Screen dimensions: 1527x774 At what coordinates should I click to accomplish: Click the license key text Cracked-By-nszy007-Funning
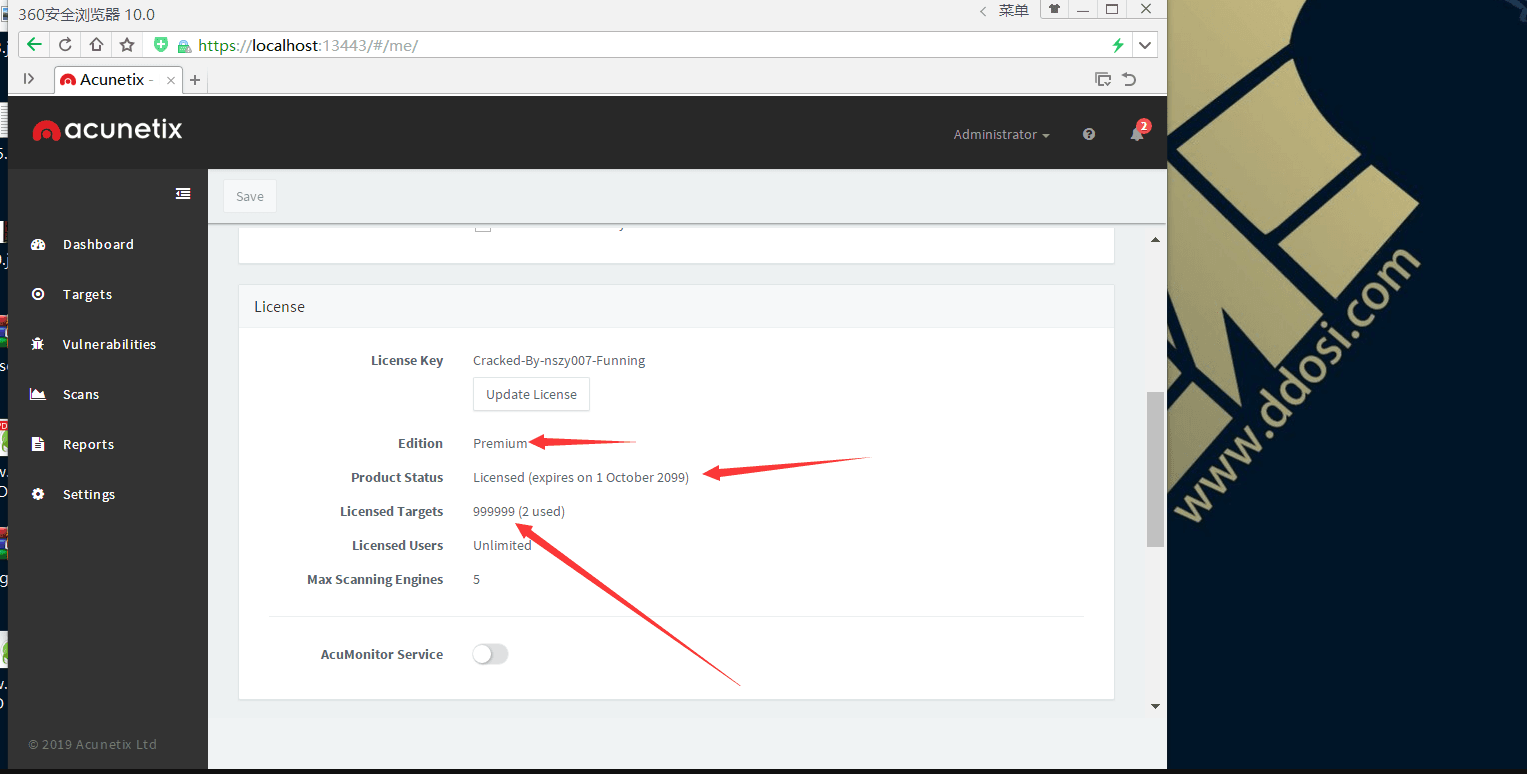pyautogui.click(x=559, y=360)
